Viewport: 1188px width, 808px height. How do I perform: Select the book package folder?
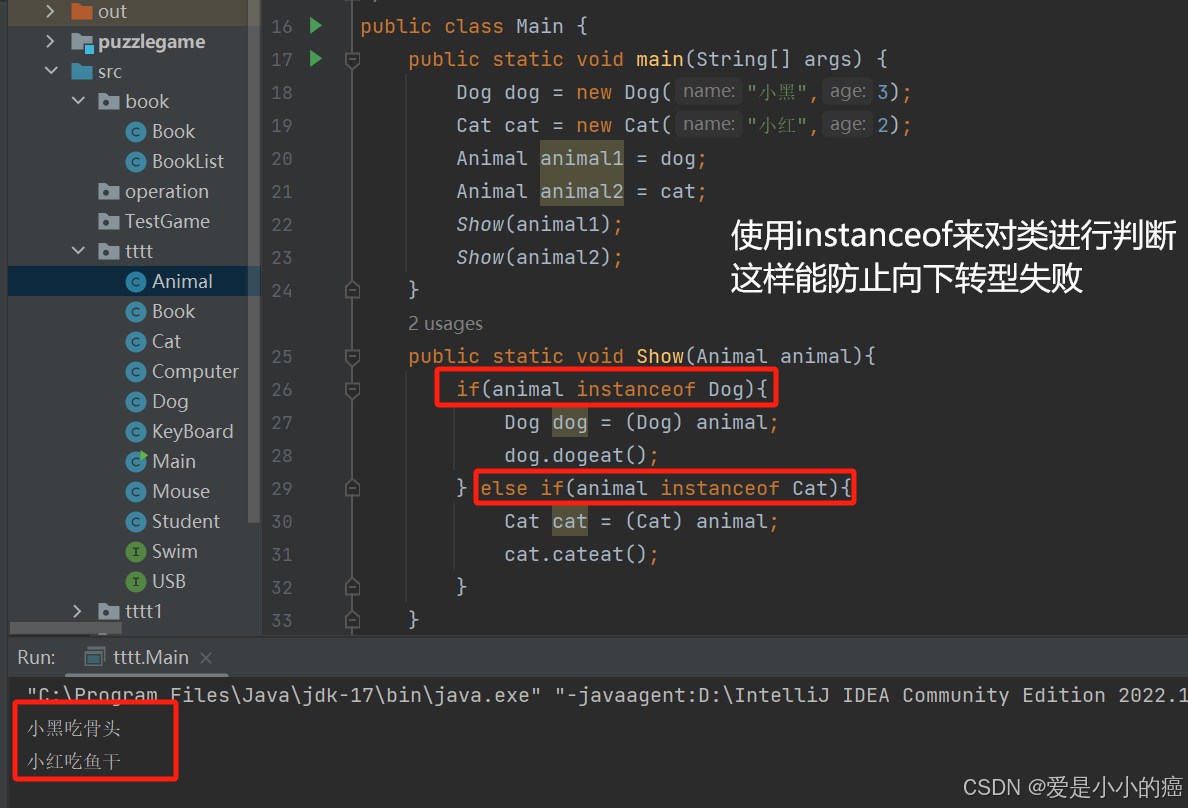tap(134, 102)
